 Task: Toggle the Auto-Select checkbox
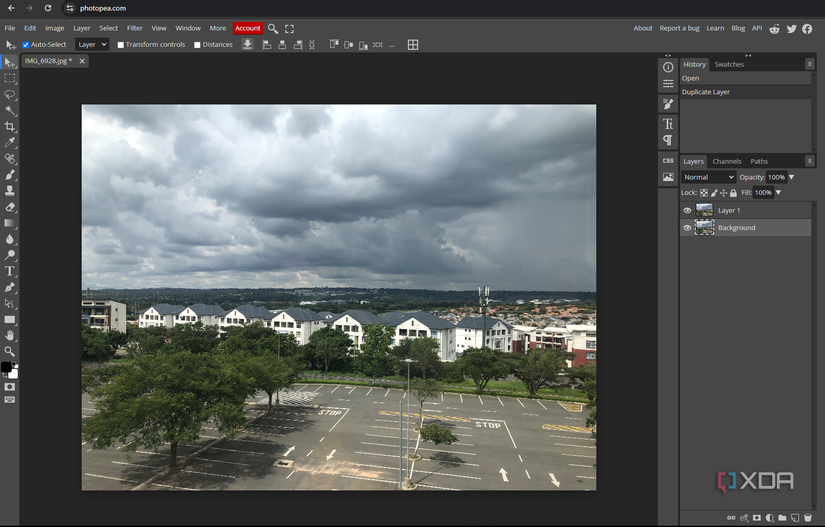[26, 45]
